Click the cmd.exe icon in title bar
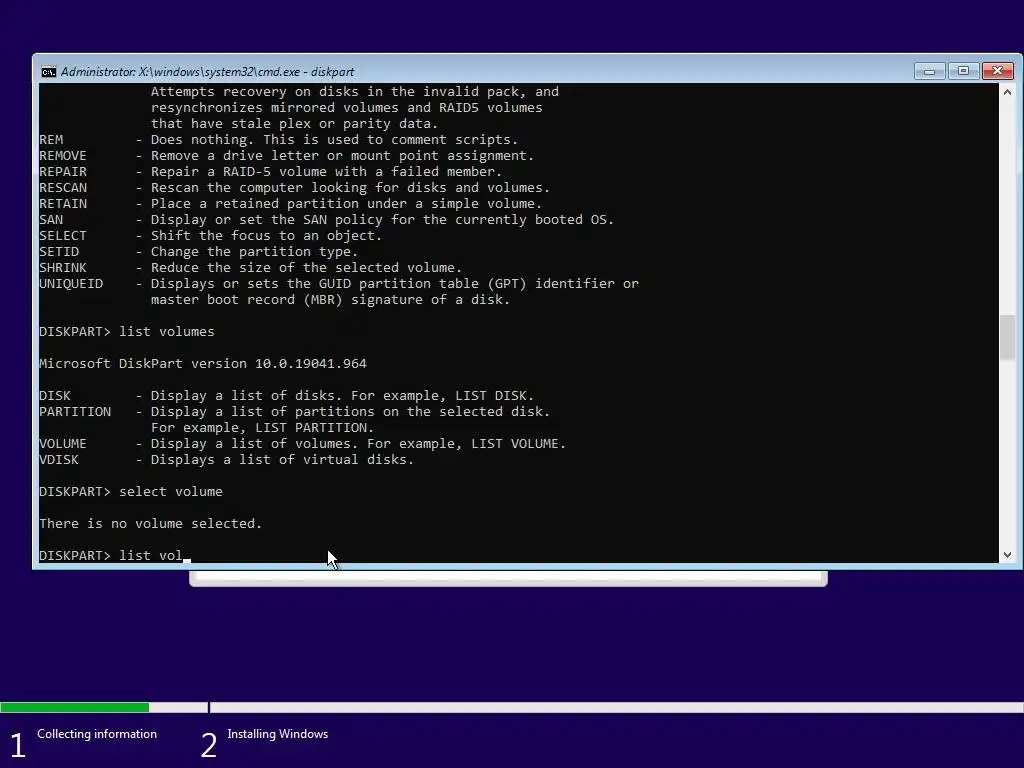 pyautogui.click(x=48, y=72)
